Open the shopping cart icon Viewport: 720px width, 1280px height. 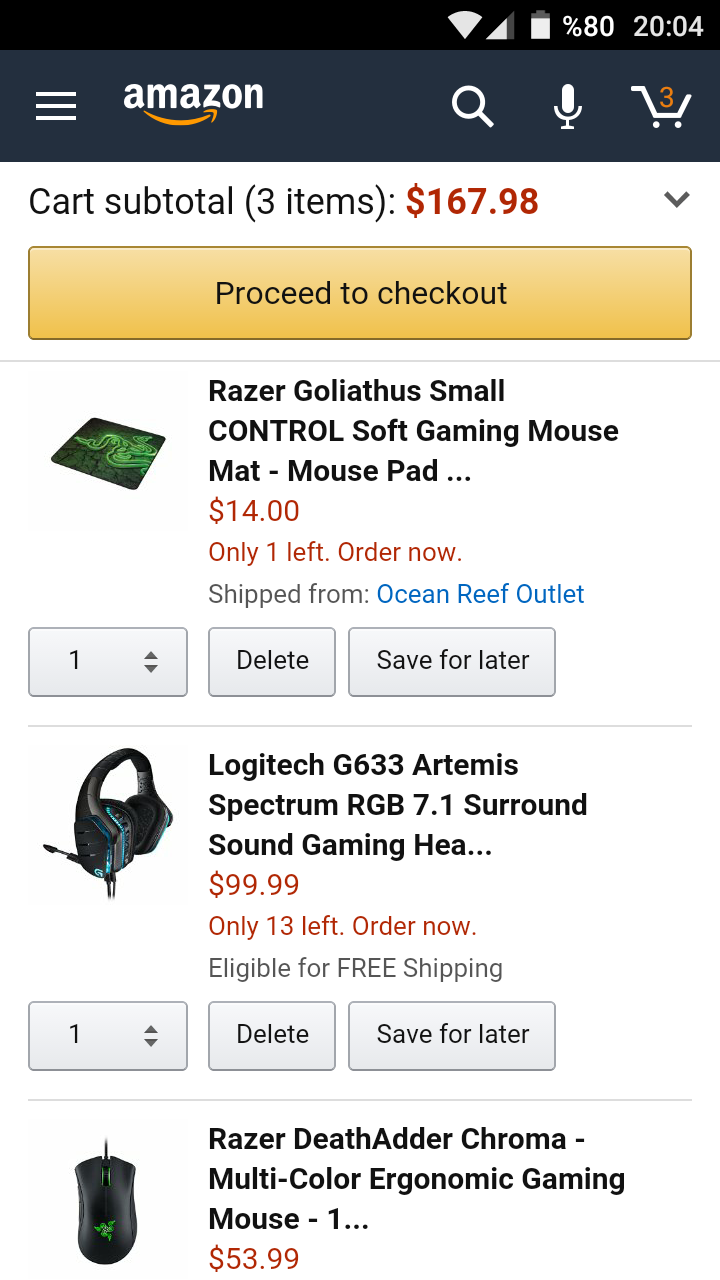pos(661,106)
